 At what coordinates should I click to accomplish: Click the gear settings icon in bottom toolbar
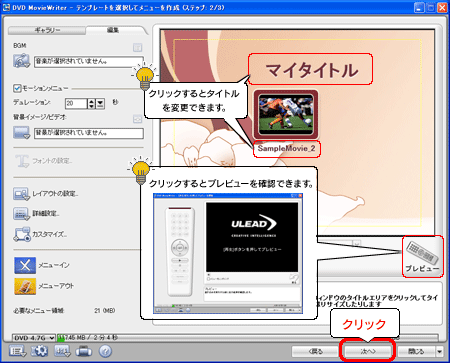[39, 351]
